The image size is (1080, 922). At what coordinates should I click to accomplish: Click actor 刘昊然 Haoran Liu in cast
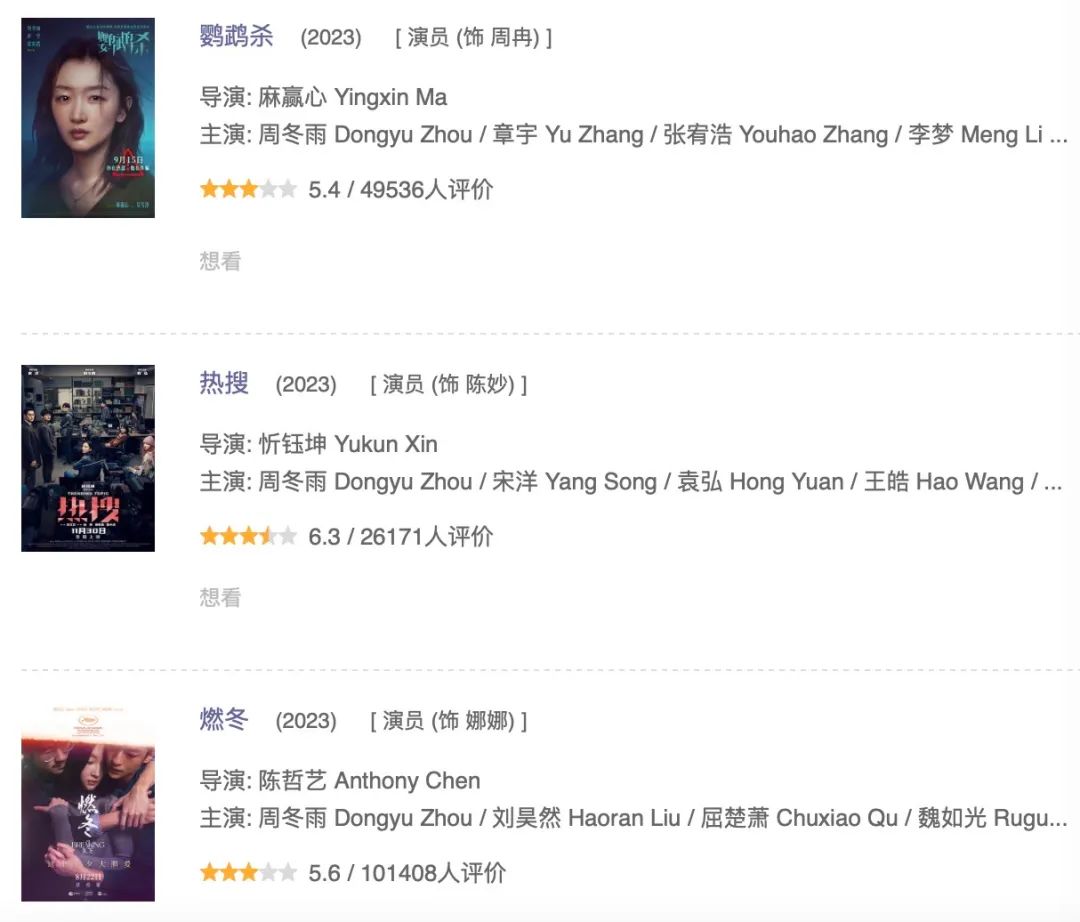click(x=586, y=819)
